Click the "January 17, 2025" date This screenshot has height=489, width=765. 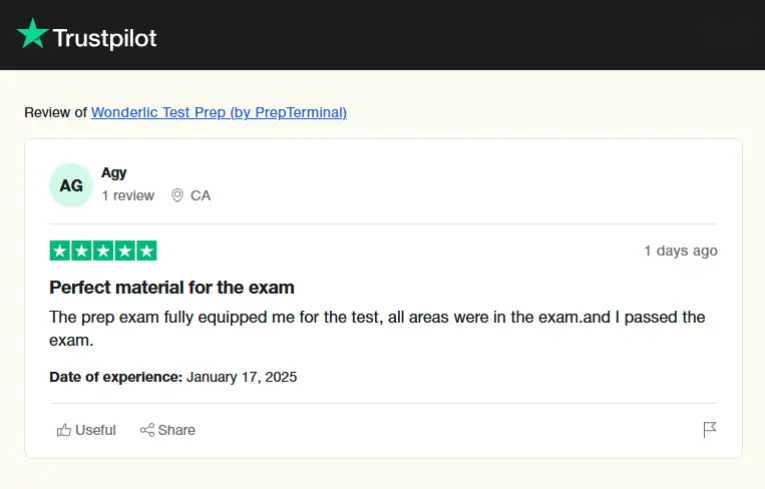point(242,377)
